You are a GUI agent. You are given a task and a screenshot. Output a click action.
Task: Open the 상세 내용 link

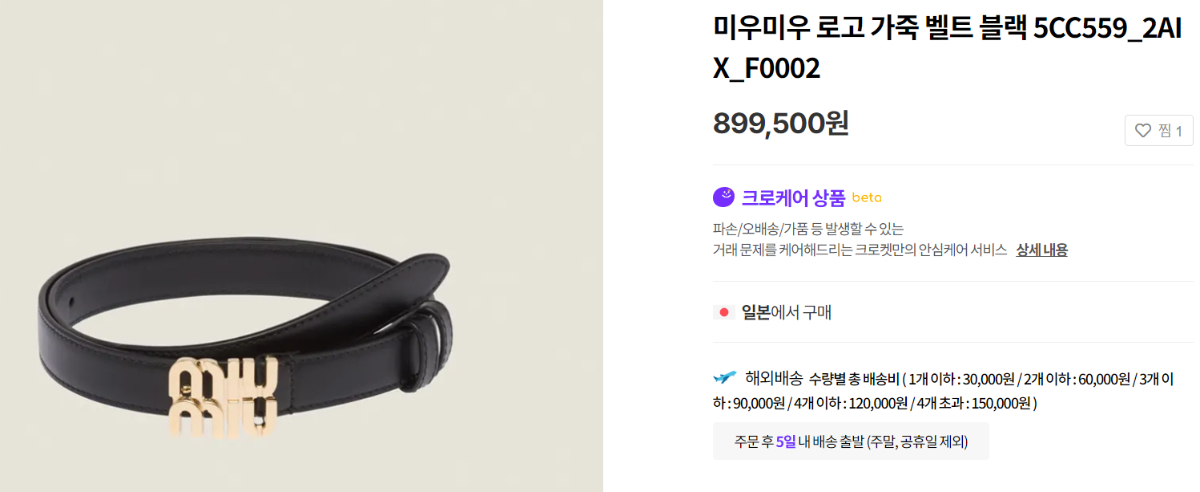click(x=1041, y=250)
